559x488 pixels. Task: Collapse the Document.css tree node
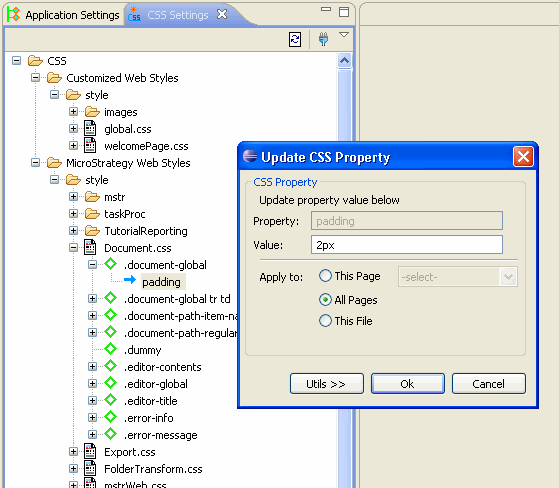tap(73, 248)
